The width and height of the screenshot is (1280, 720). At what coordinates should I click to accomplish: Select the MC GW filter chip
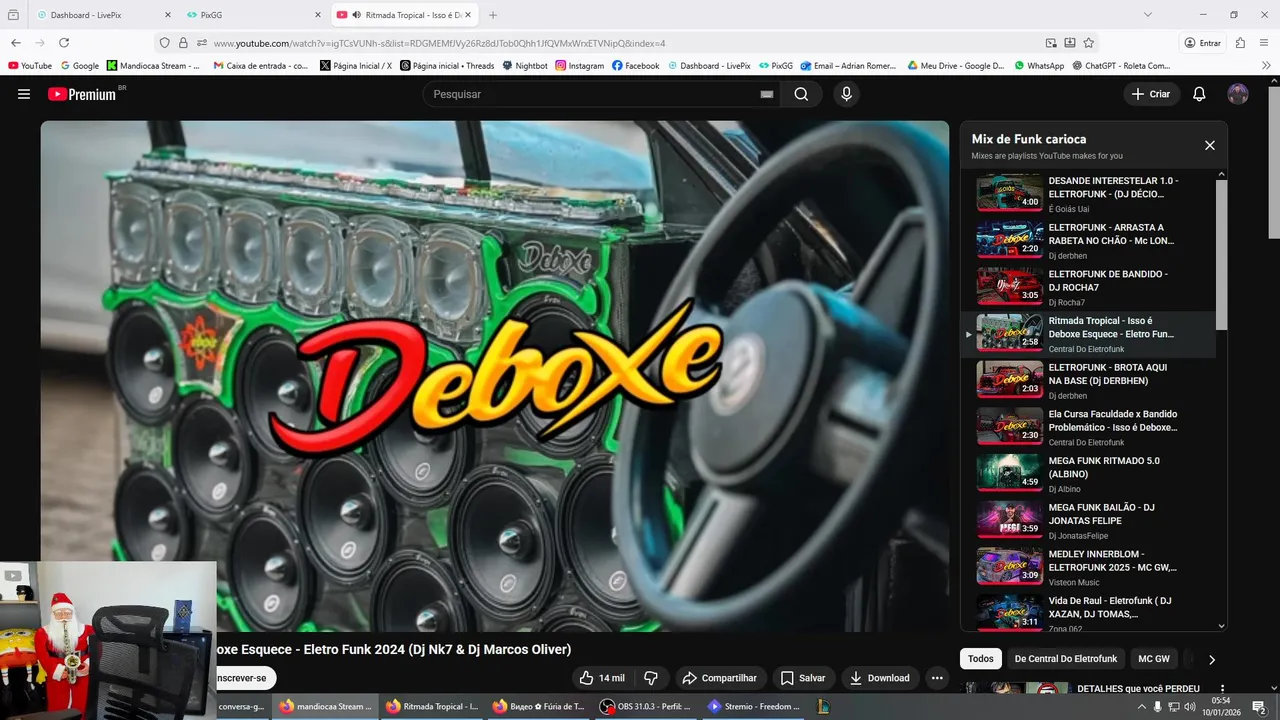pyautogui.click(x=1154, y=659)
